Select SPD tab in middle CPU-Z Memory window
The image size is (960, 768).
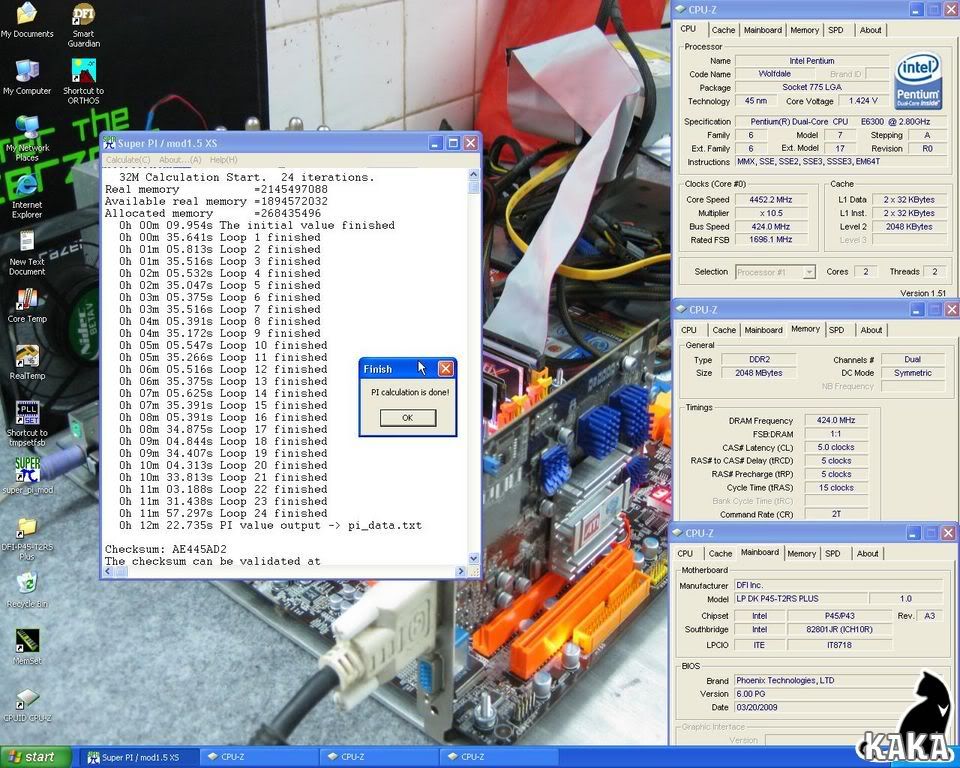pyautogui.click(x=836, y=330)
